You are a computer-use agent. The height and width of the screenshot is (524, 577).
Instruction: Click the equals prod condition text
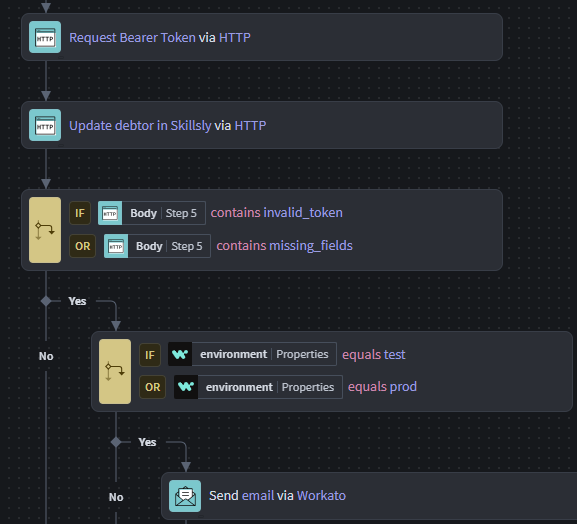(382, 387)
